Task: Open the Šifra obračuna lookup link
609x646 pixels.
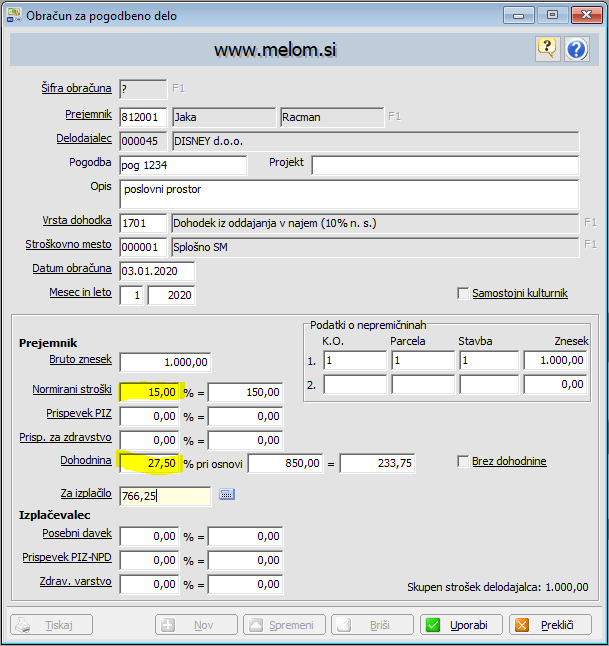Action: (76, 88)
